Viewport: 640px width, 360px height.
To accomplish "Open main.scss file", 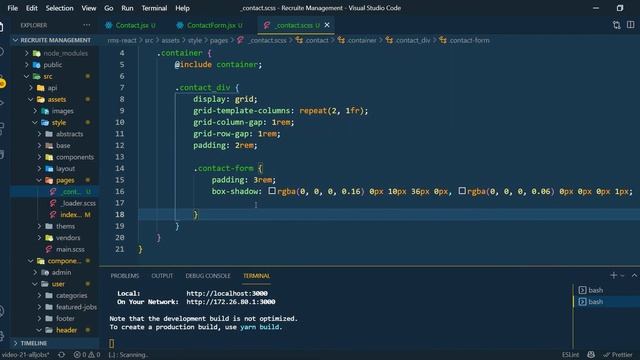I will (70, 249).
